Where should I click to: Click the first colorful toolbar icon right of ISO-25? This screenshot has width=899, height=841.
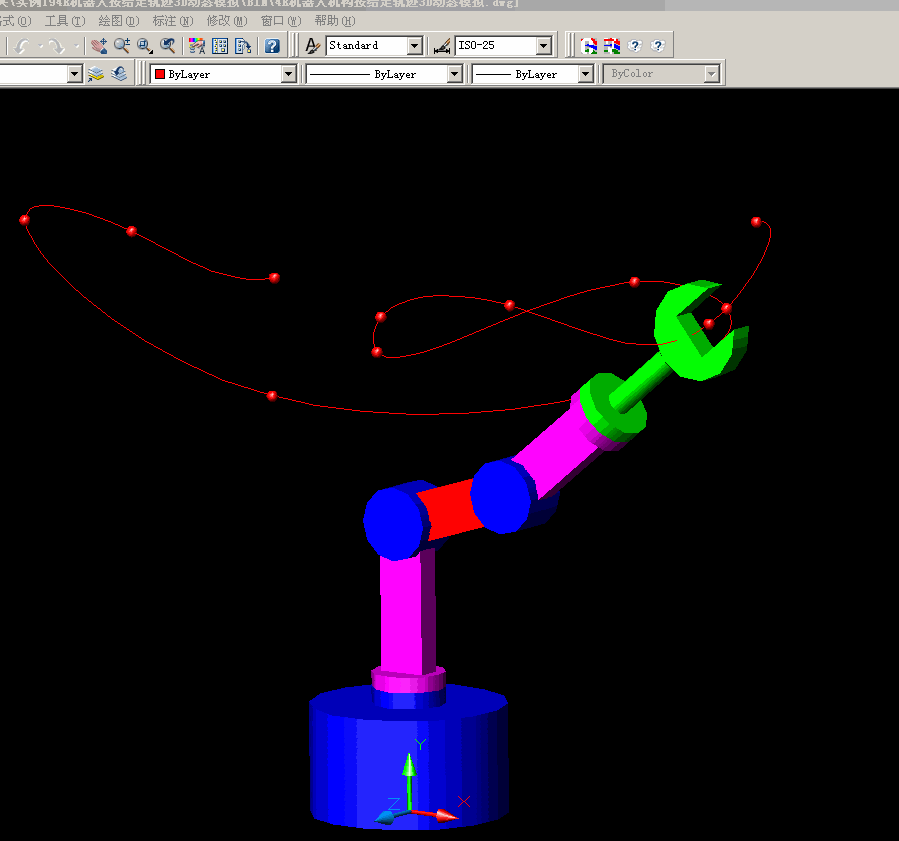(589, 46)
